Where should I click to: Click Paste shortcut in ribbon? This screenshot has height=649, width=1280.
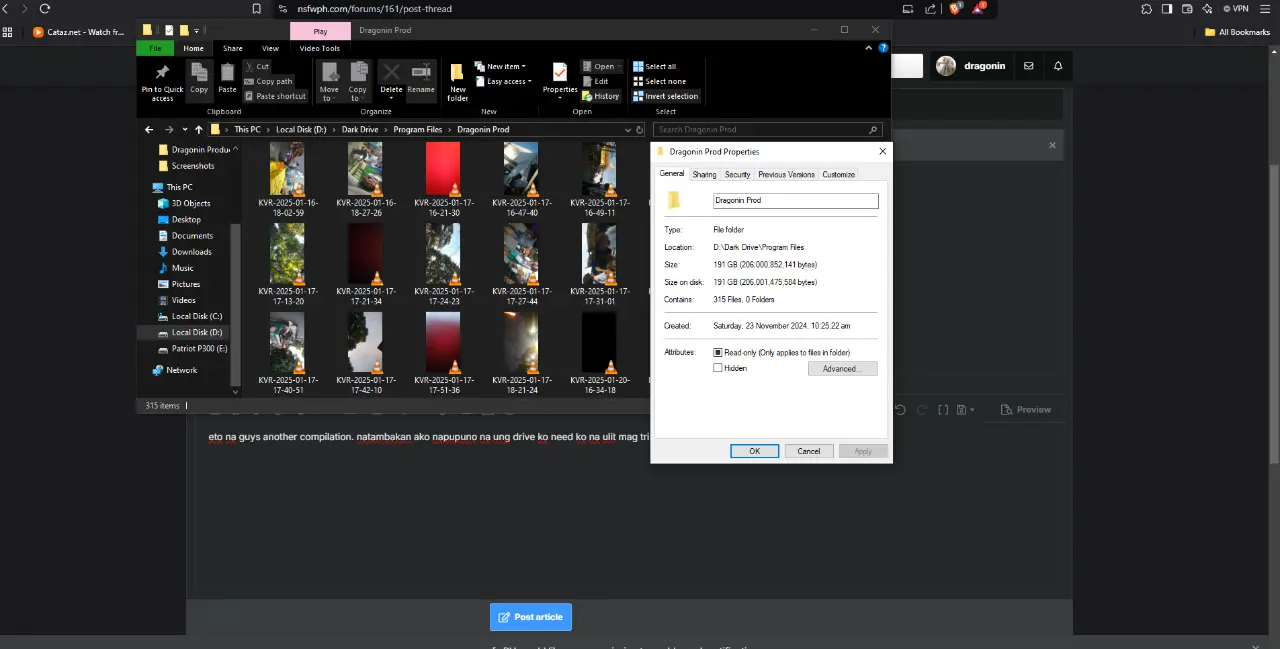click(x=275, y=96)
